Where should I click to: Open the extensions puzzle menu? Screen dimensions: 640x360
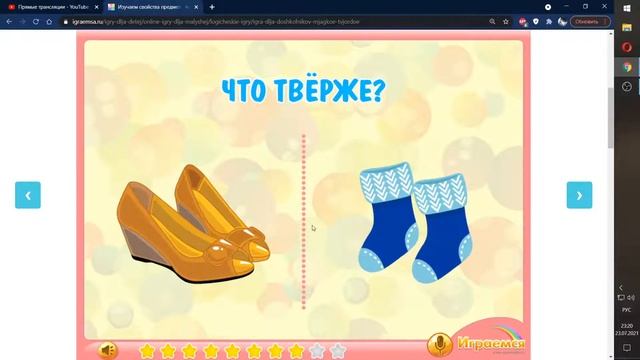549,22
